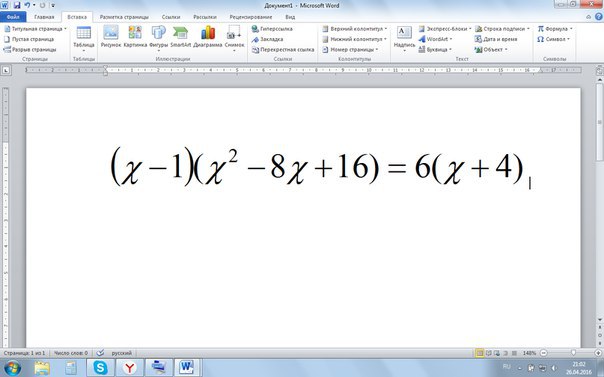Open Skype from the taskbar
The width and height of the screenshot is (604, 377).
click(x=100, y=368)
